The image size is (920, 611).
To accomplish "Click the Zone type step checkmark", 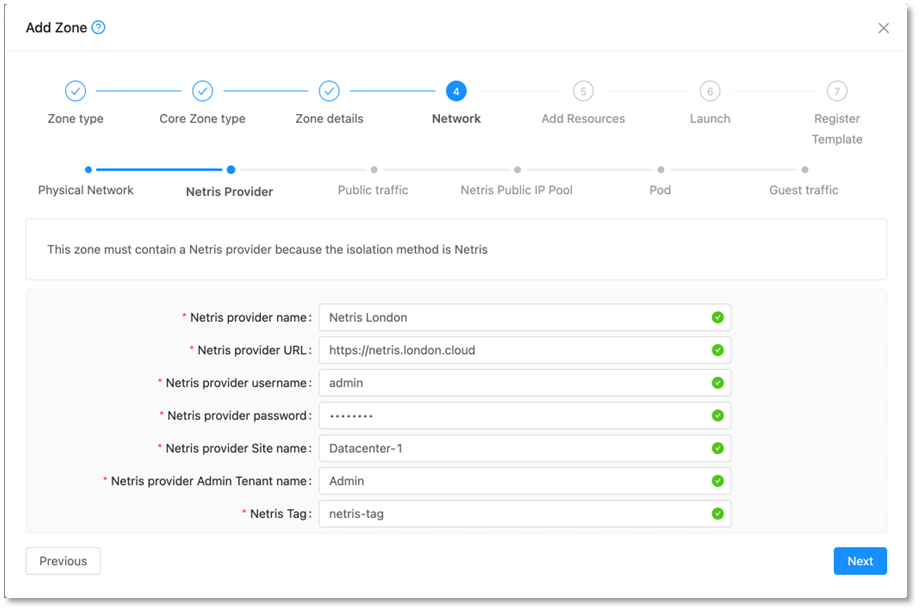I will (x=75, y=91).
